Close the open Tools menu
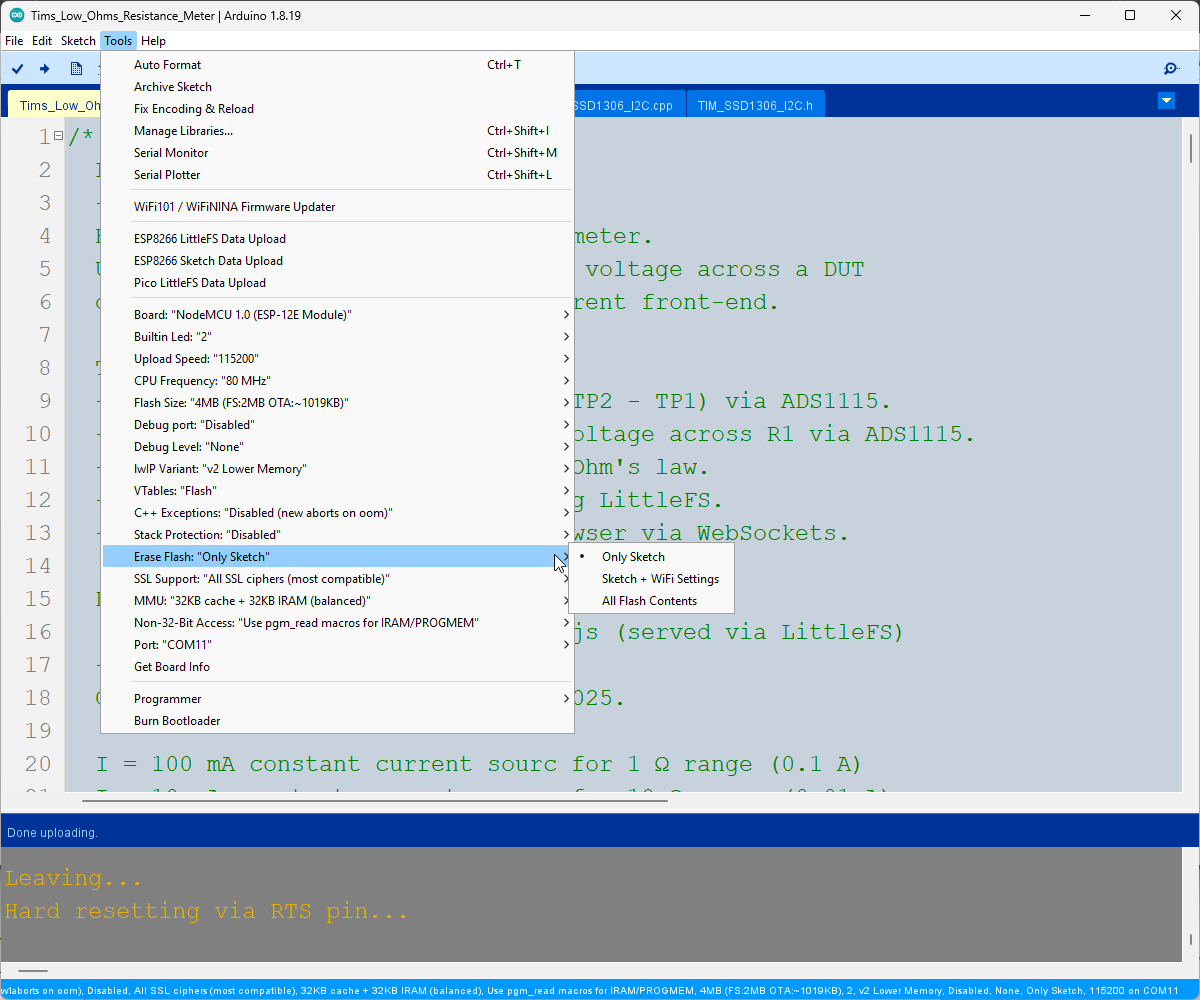1200x1000 pixels. point(118,41)
